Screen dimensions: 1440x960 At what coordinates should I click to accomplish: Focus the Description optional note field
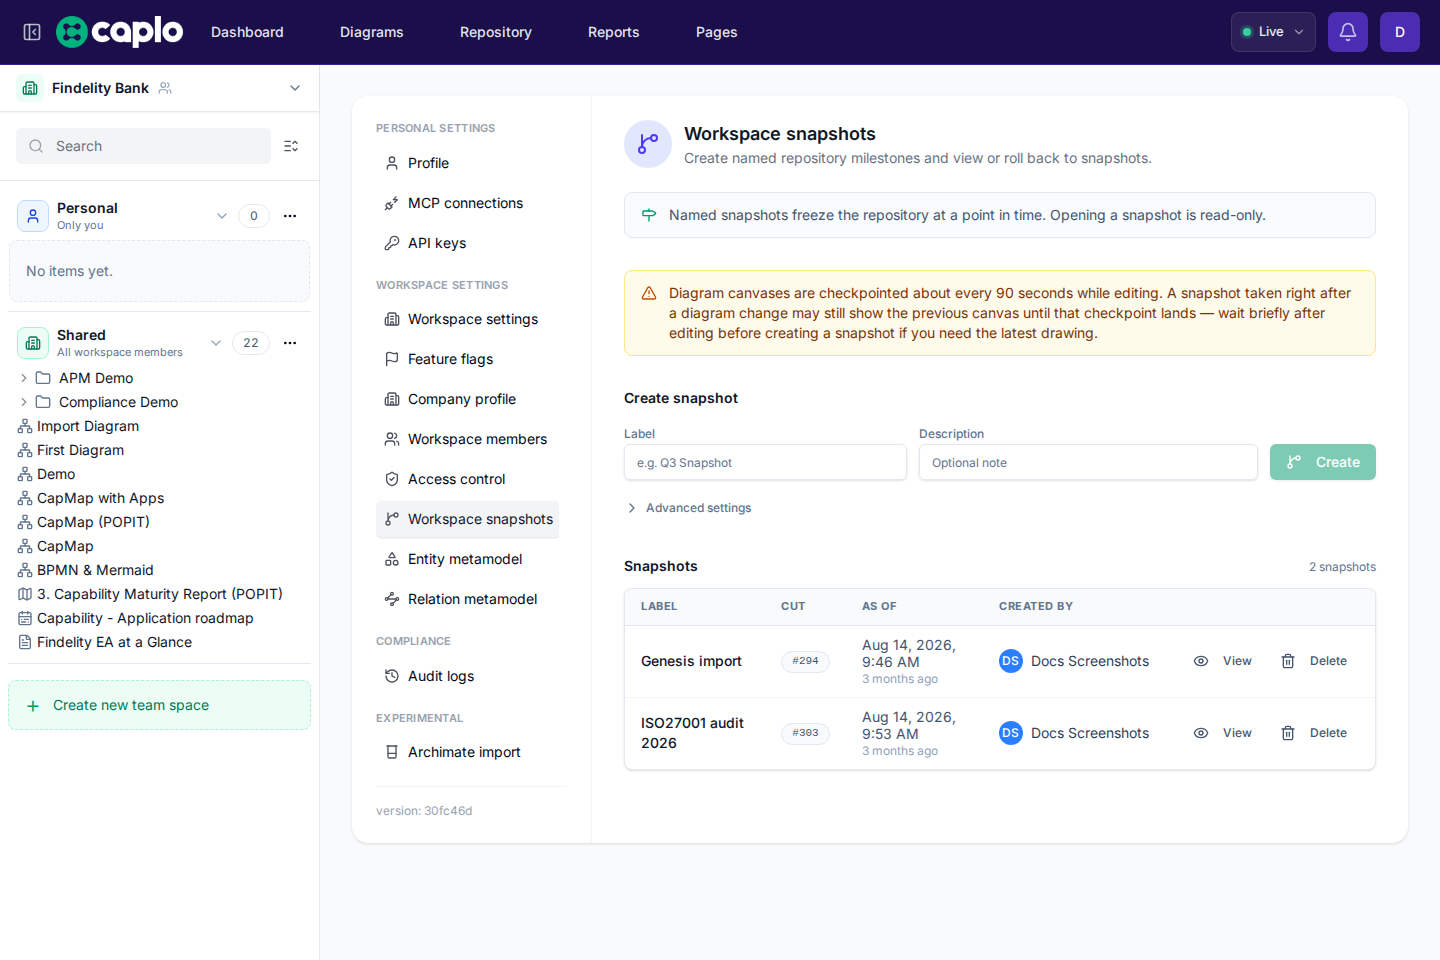(x=1088, y=462)
